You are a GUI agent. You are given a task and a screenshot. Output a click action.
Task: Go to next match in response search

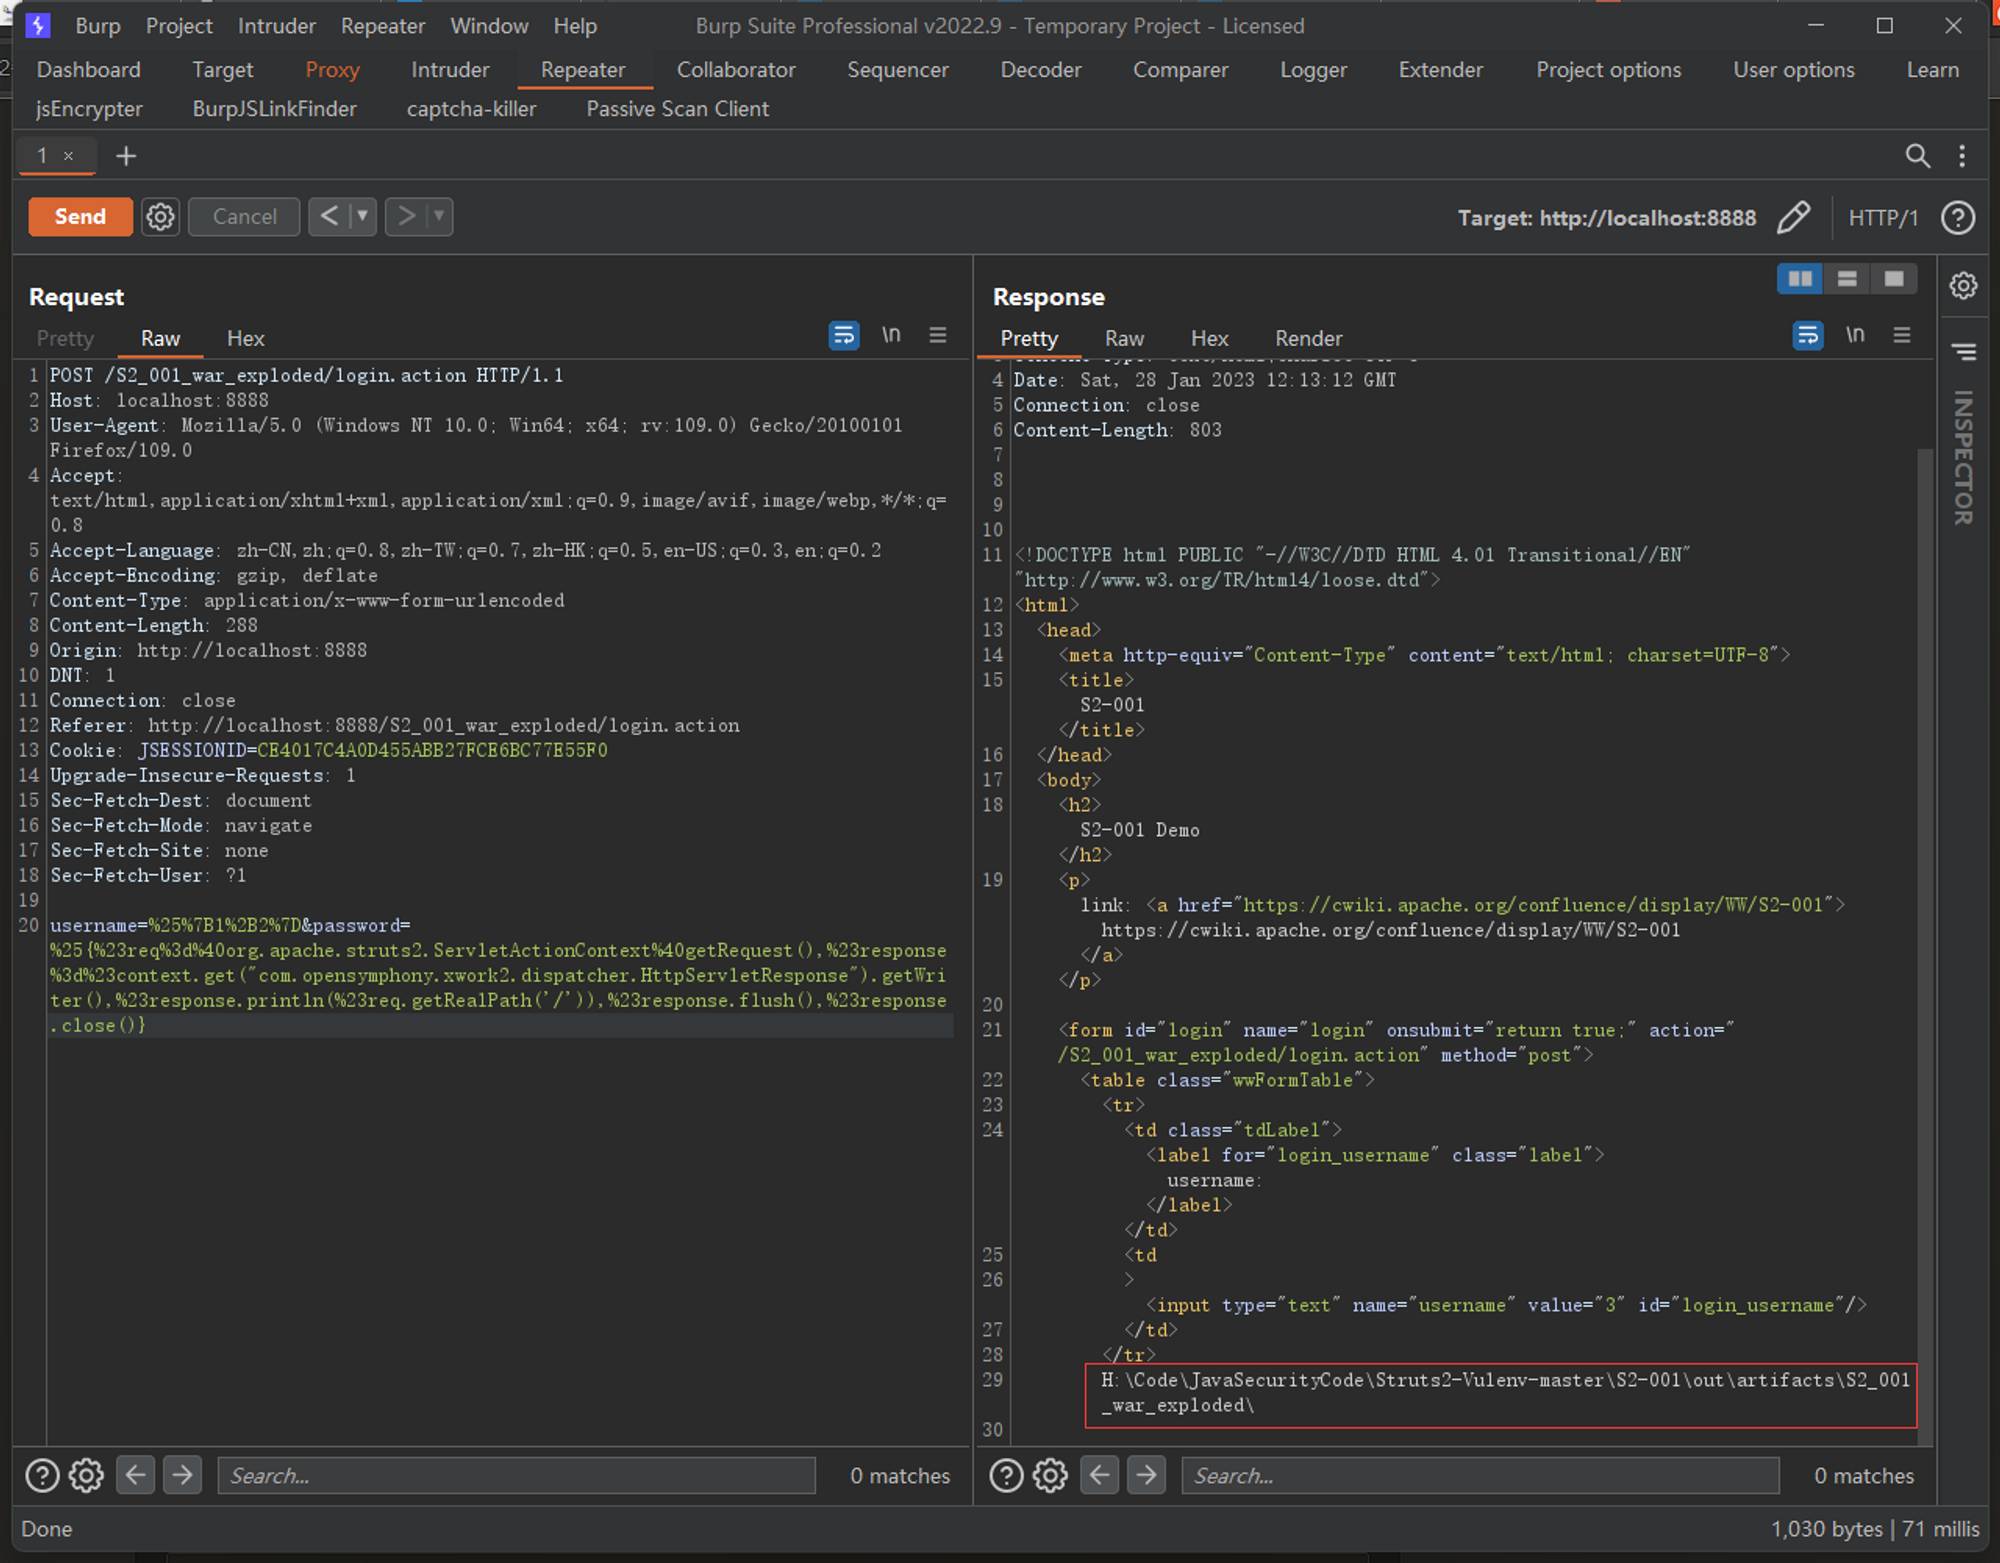coord(1146,1475)
